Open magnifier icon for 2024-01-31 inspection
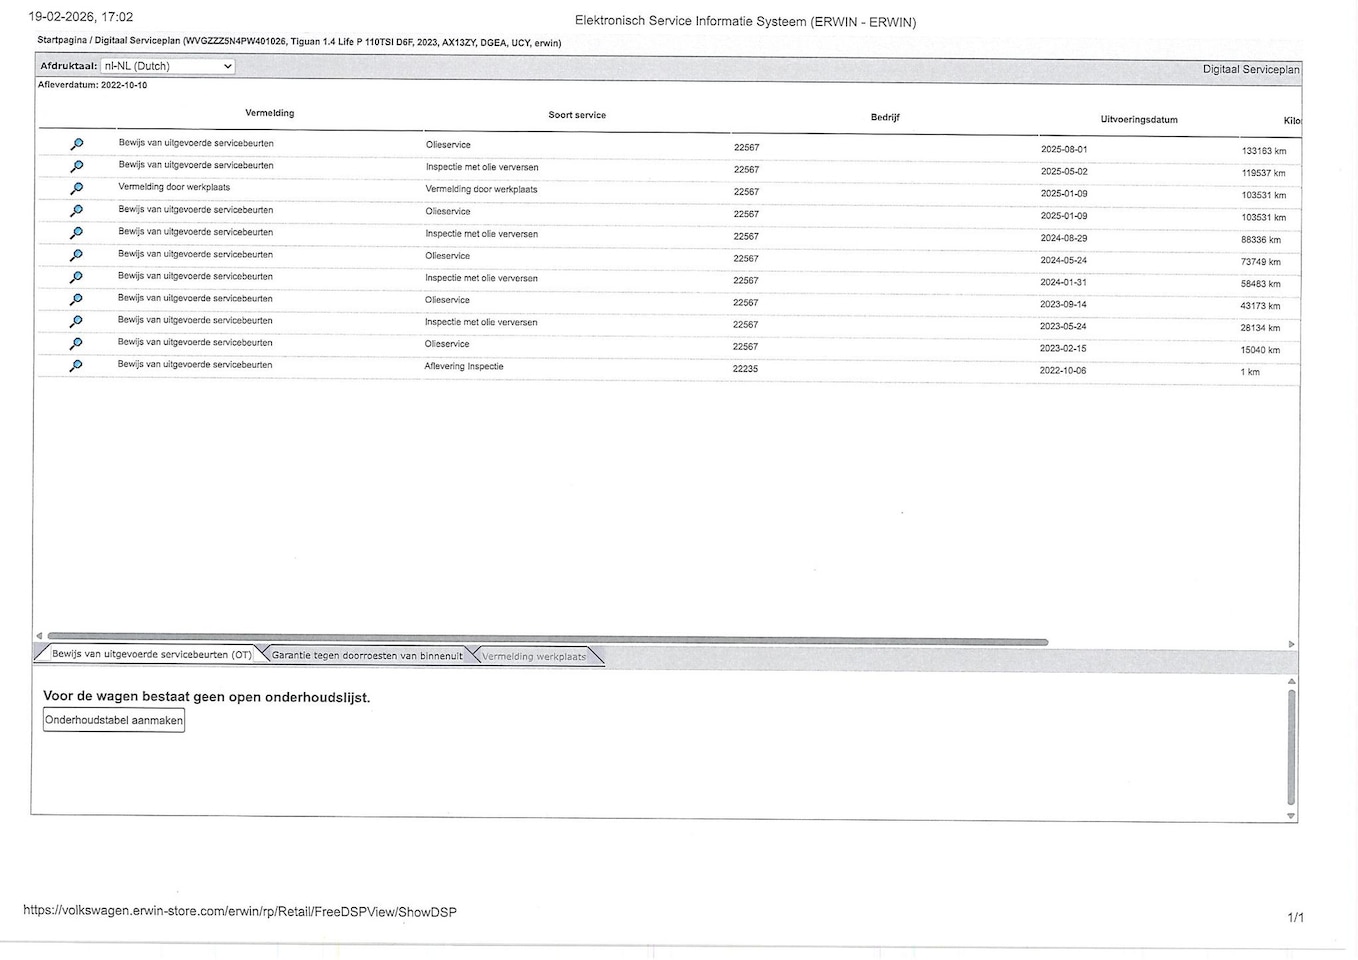Viewport: 1358px width, 960px height. click(76, 277)
